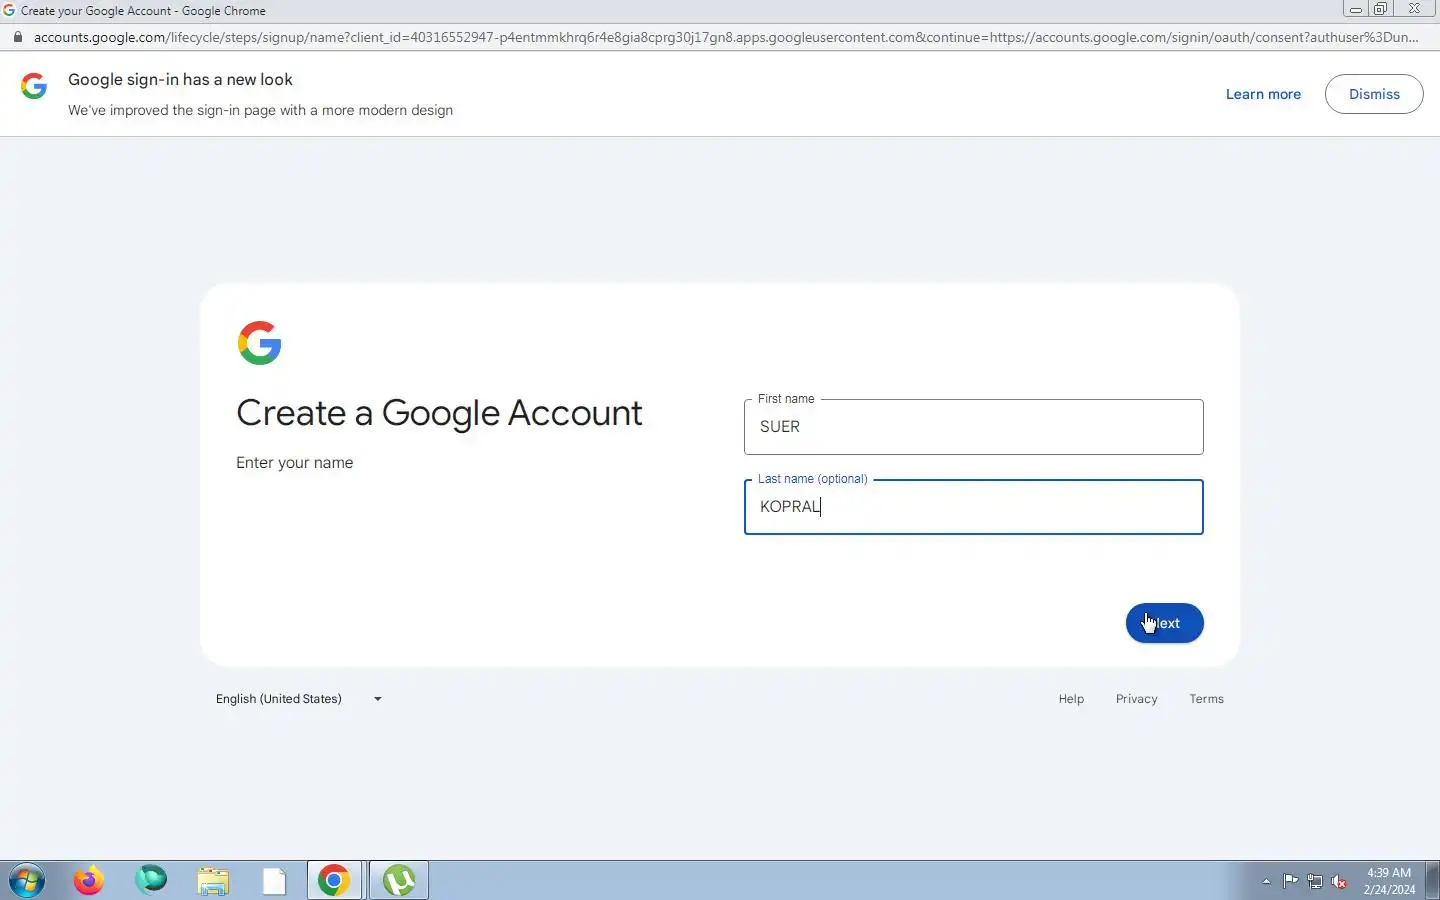This screenshot has width=1440, height=900.
Task: Open the Privacy link
Action: tap(1136, 699)
